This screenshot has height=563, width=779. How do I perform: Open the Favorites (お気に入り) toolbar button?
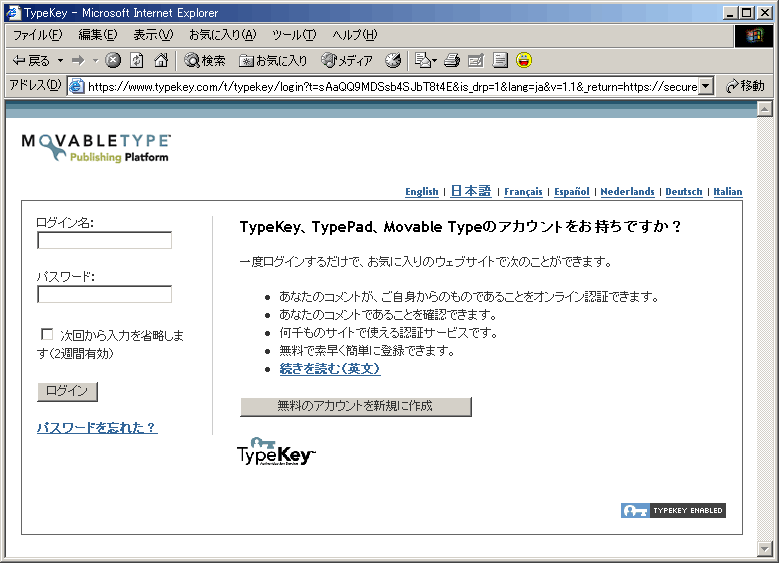273,61
